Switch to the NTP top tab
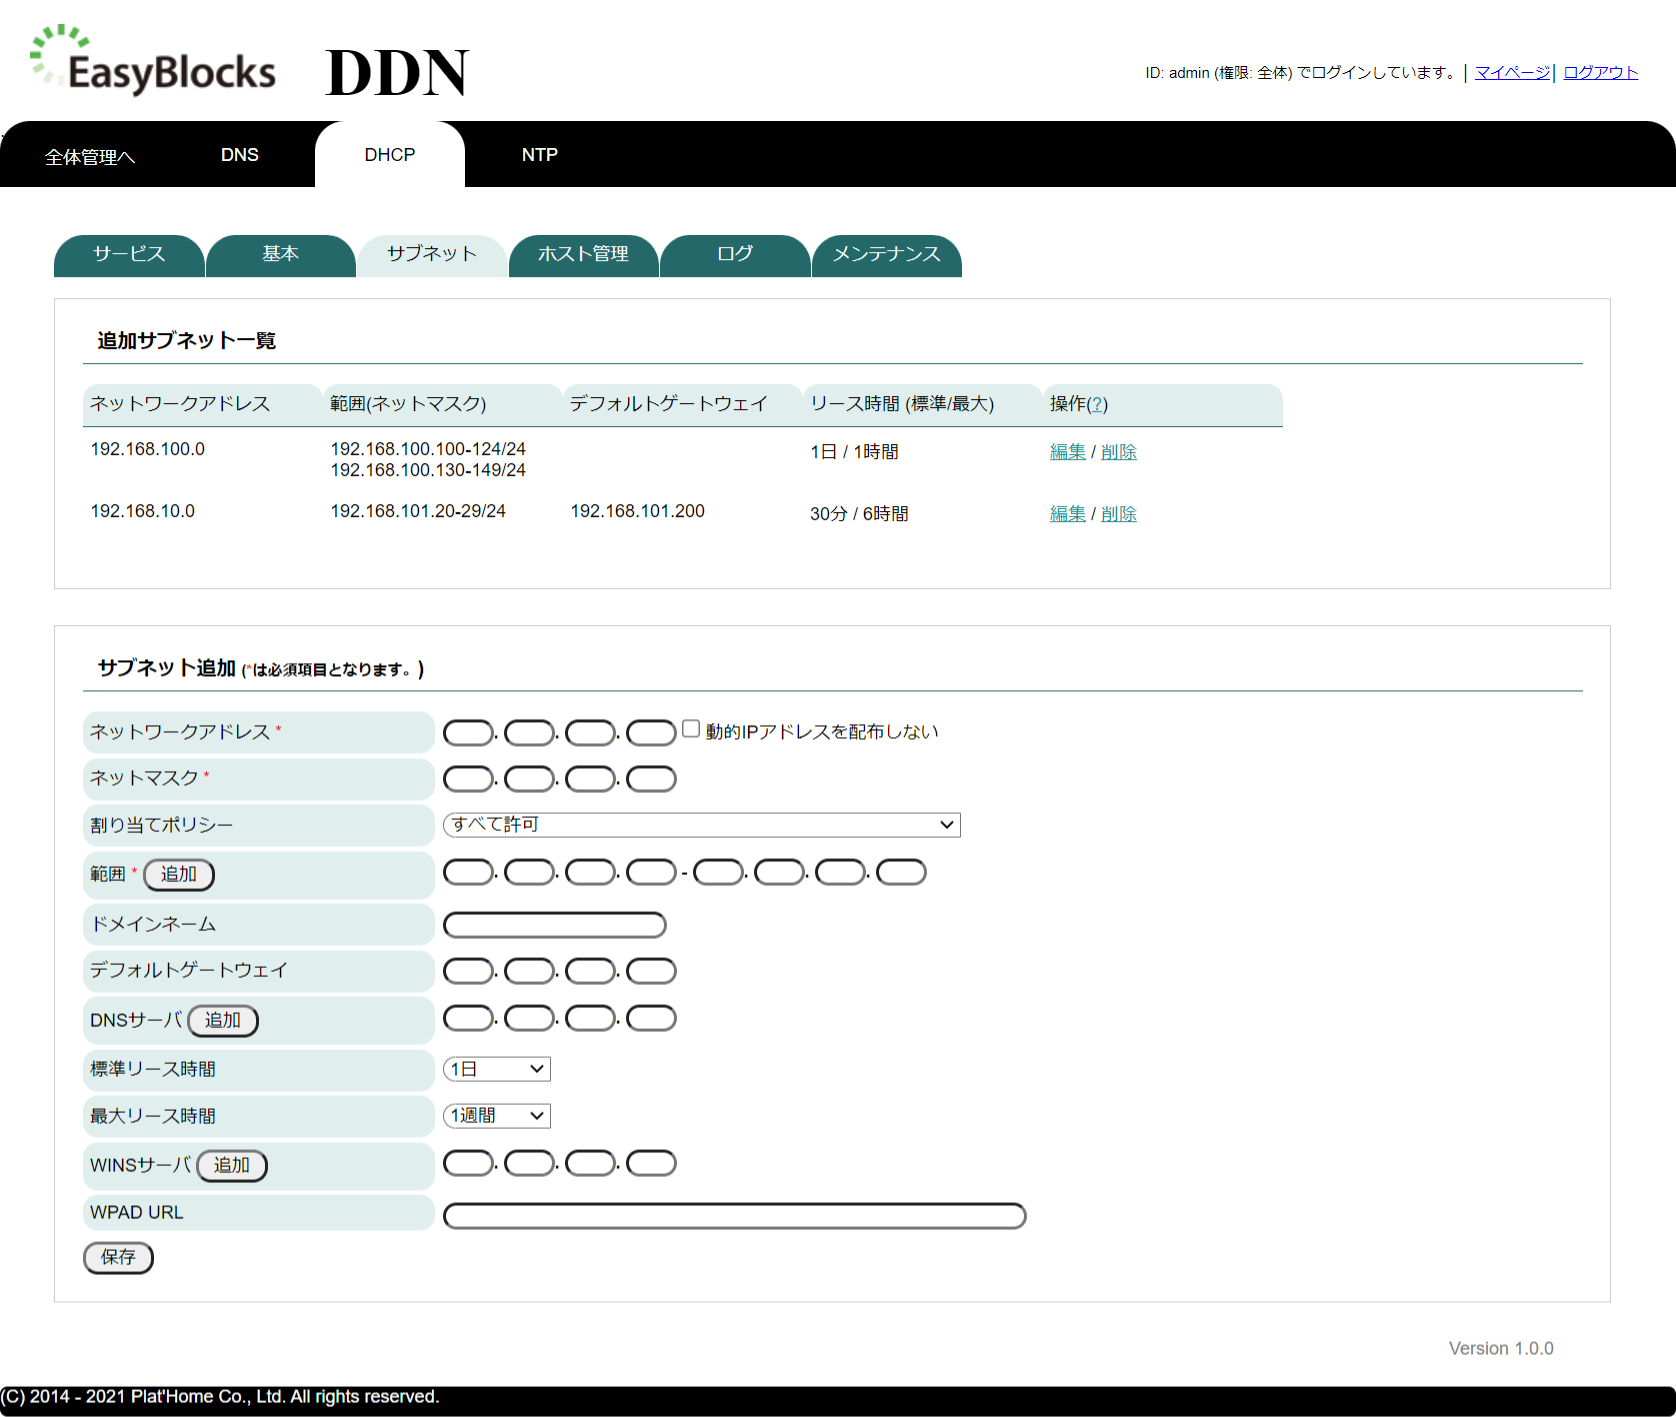Screen dimensions: 1676x1417 point(540,155)
